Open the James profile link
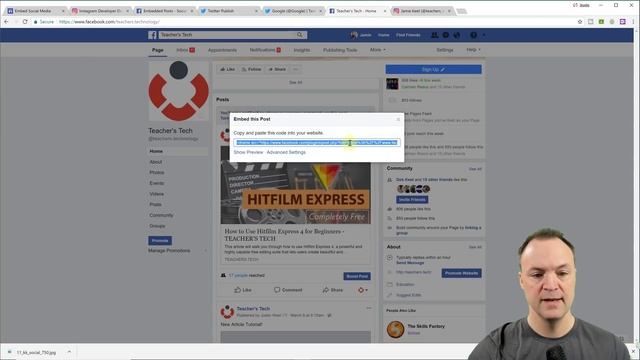The image size is (640, 360). [361, 35]
